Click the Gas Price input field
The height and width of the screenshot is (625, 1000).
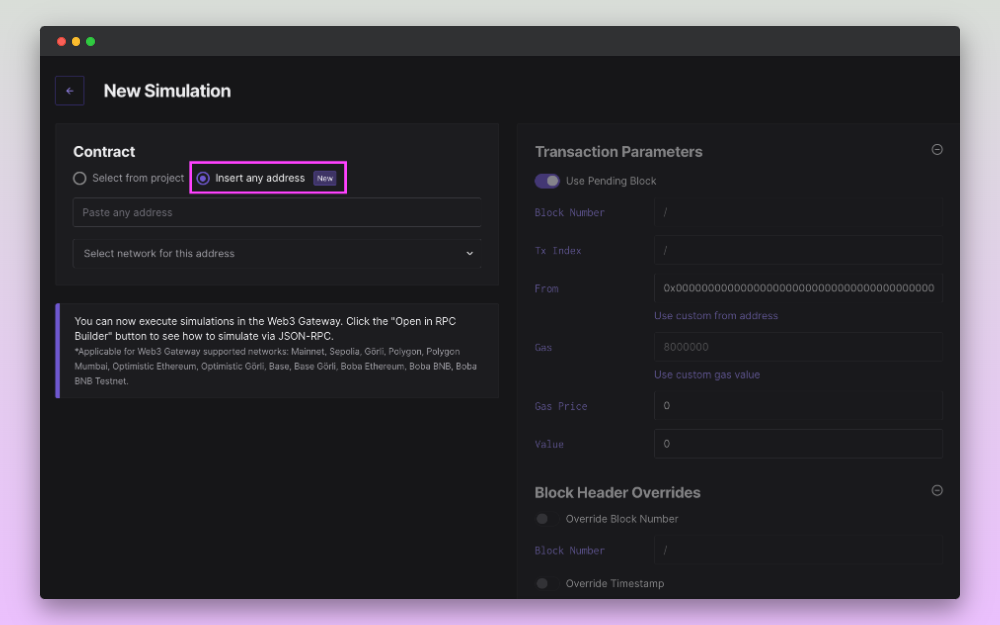pyautogui.click(x=798, y=405)
